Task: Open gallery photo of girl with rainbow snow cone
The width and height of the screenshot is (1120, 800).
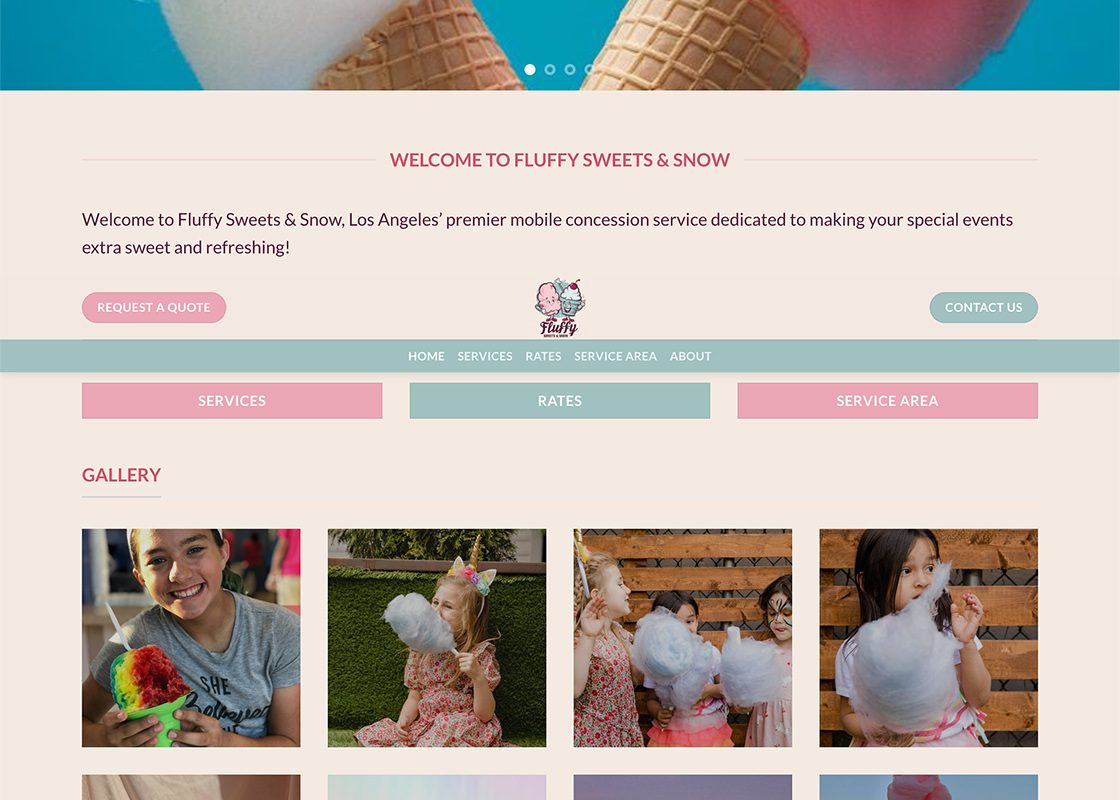Action: pos(191,638)
